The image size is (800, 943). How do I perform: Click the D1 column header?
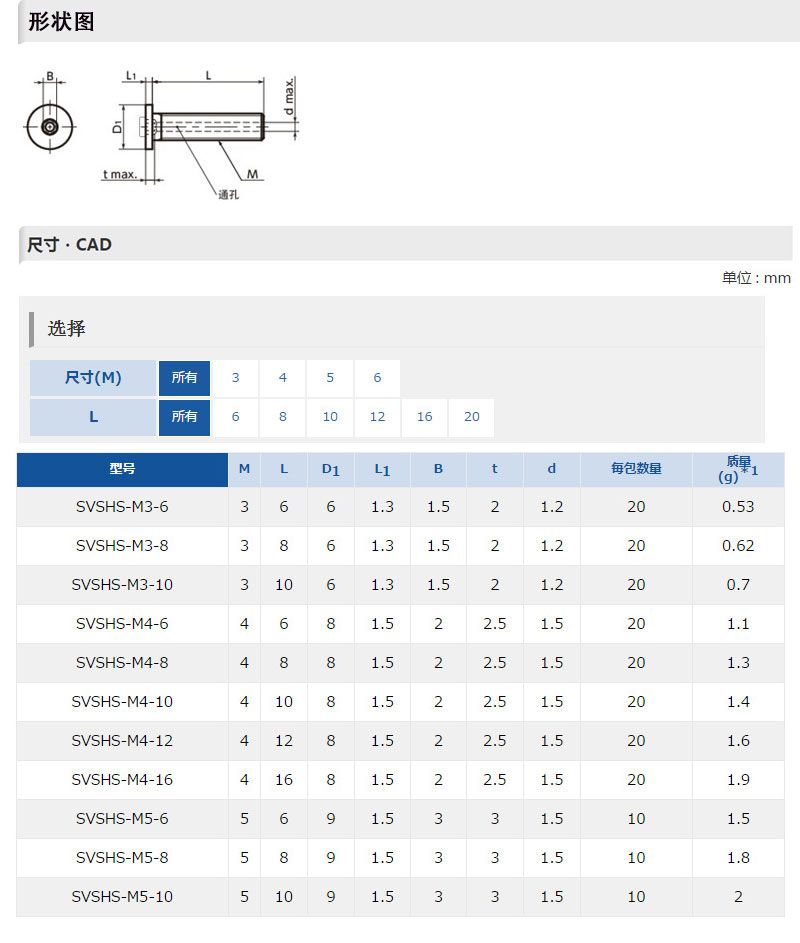pos(330,469)
